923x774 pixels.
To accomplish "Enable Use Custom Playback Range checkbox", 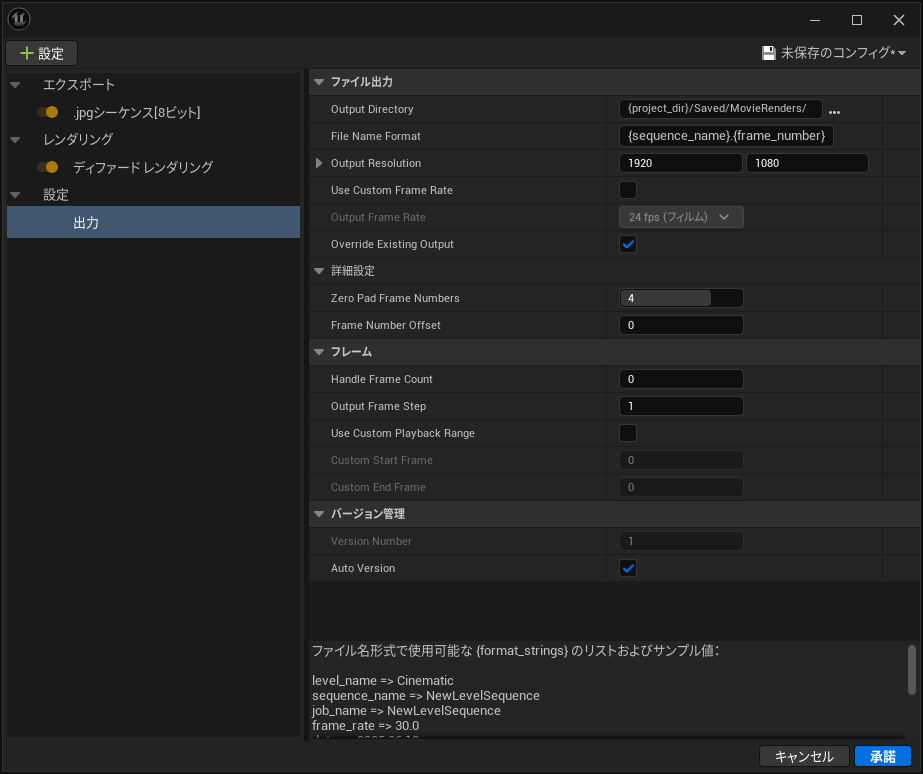I will pos(628,433).
